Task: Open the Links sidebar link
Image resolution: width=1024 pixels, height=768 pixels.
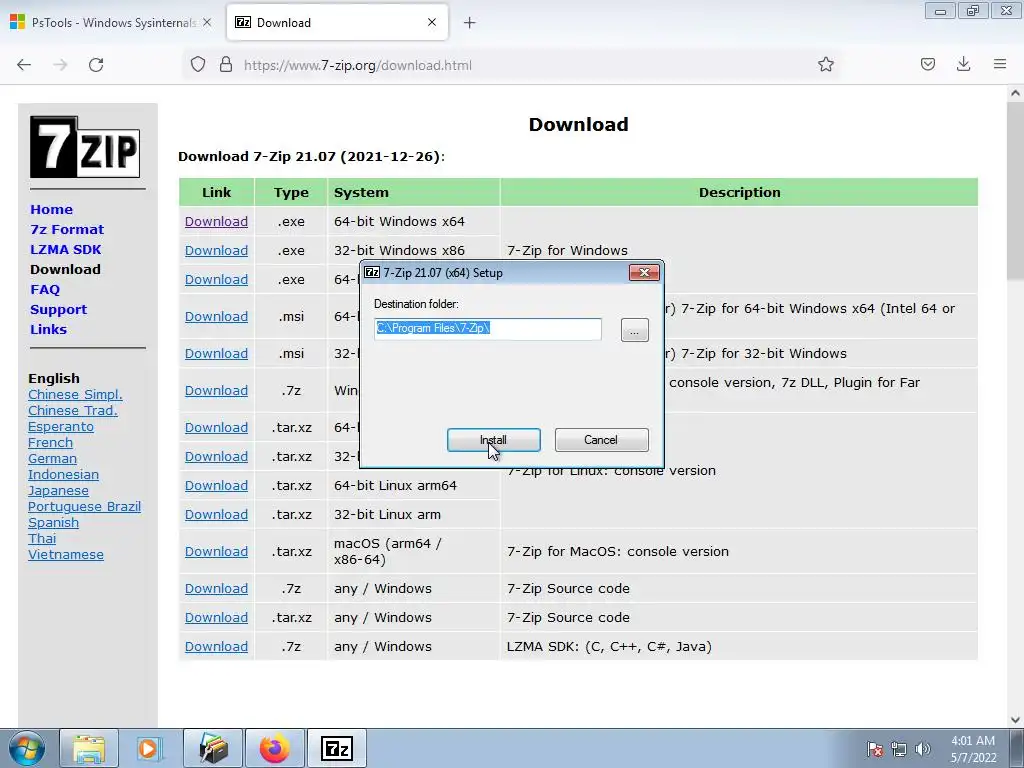Action: pyautogui.click(x=48, y=329)
